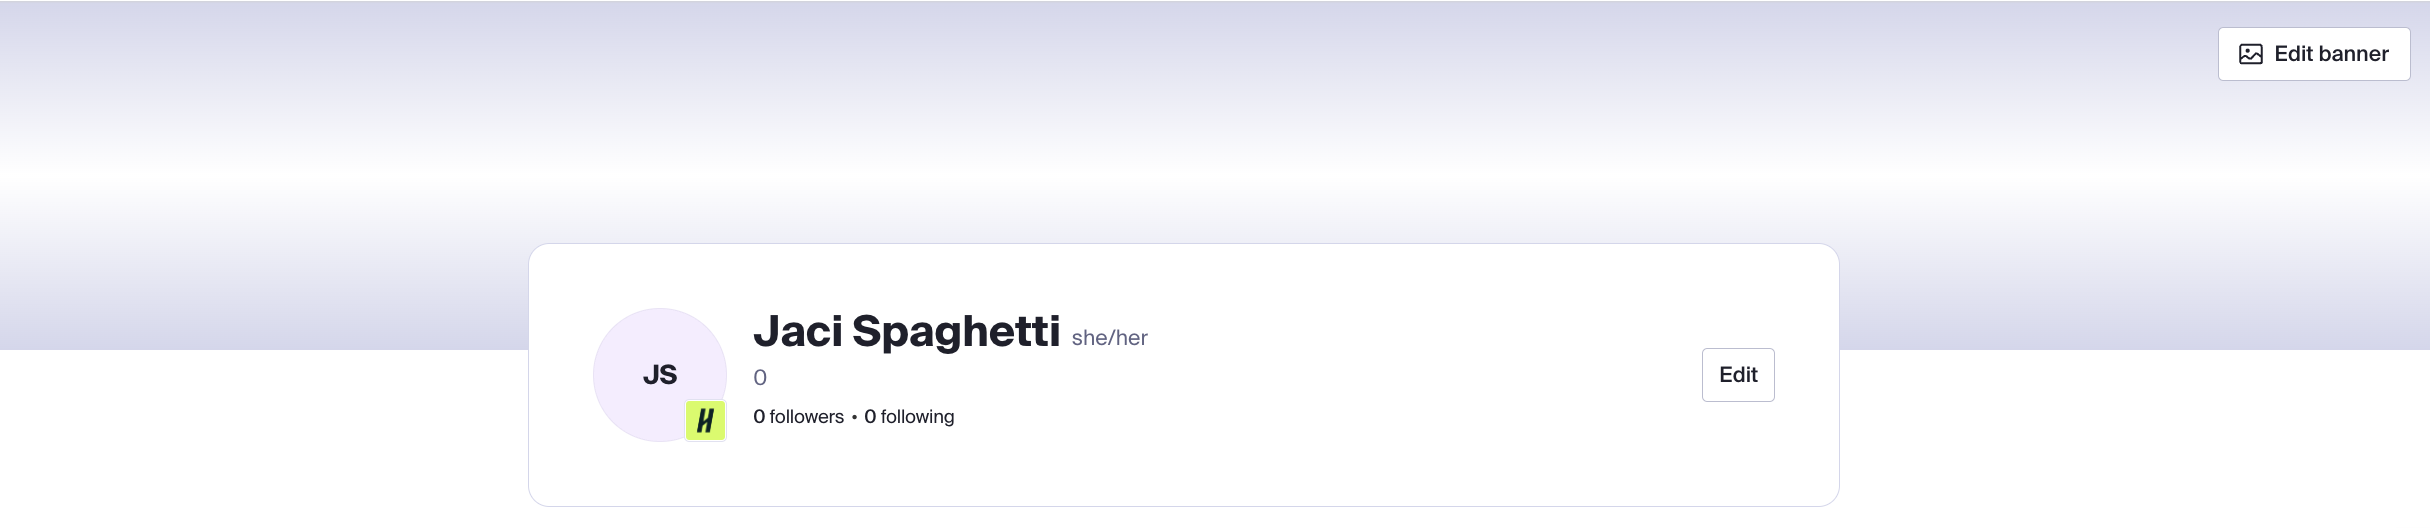Viewport: 2430px width, 528px height.
Task: Click the following count number
Action: click(x=870, y=417)
